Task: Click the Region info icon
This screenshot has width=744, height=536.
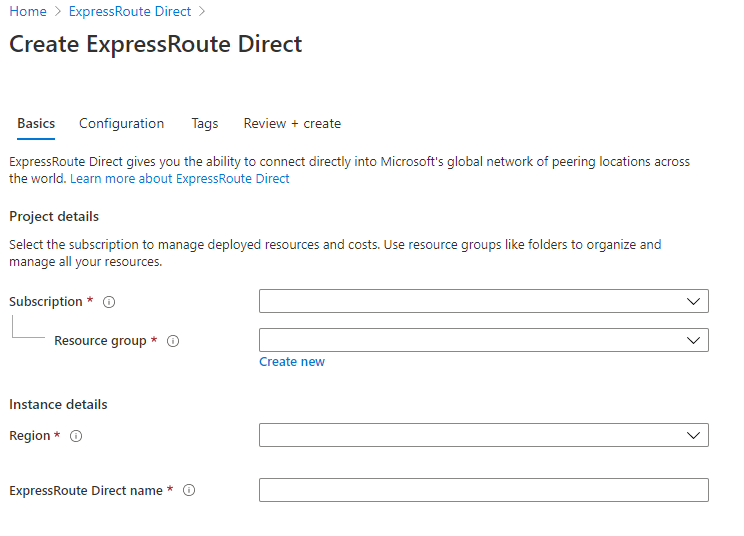Action: (x=76, y=436)
